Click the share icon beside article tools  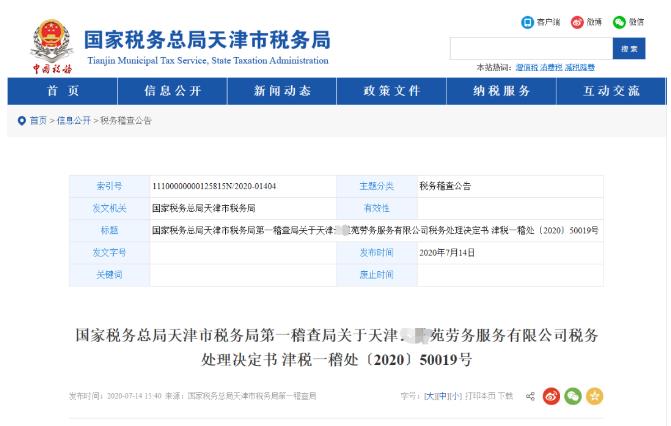pyautogui.click(x=530, y=396)
